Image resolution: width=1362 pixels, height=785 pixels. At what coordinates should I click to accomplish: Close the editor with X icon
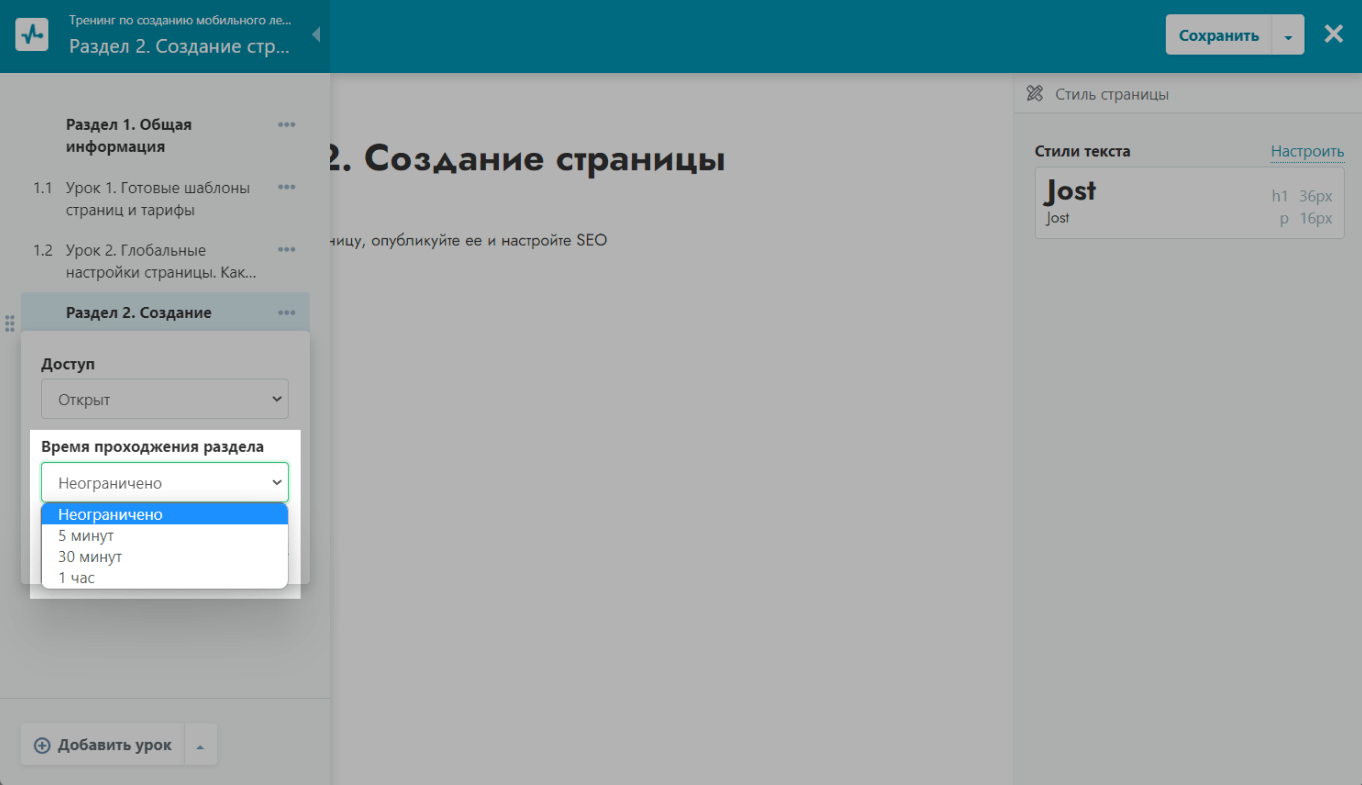tap(1333, 35)
